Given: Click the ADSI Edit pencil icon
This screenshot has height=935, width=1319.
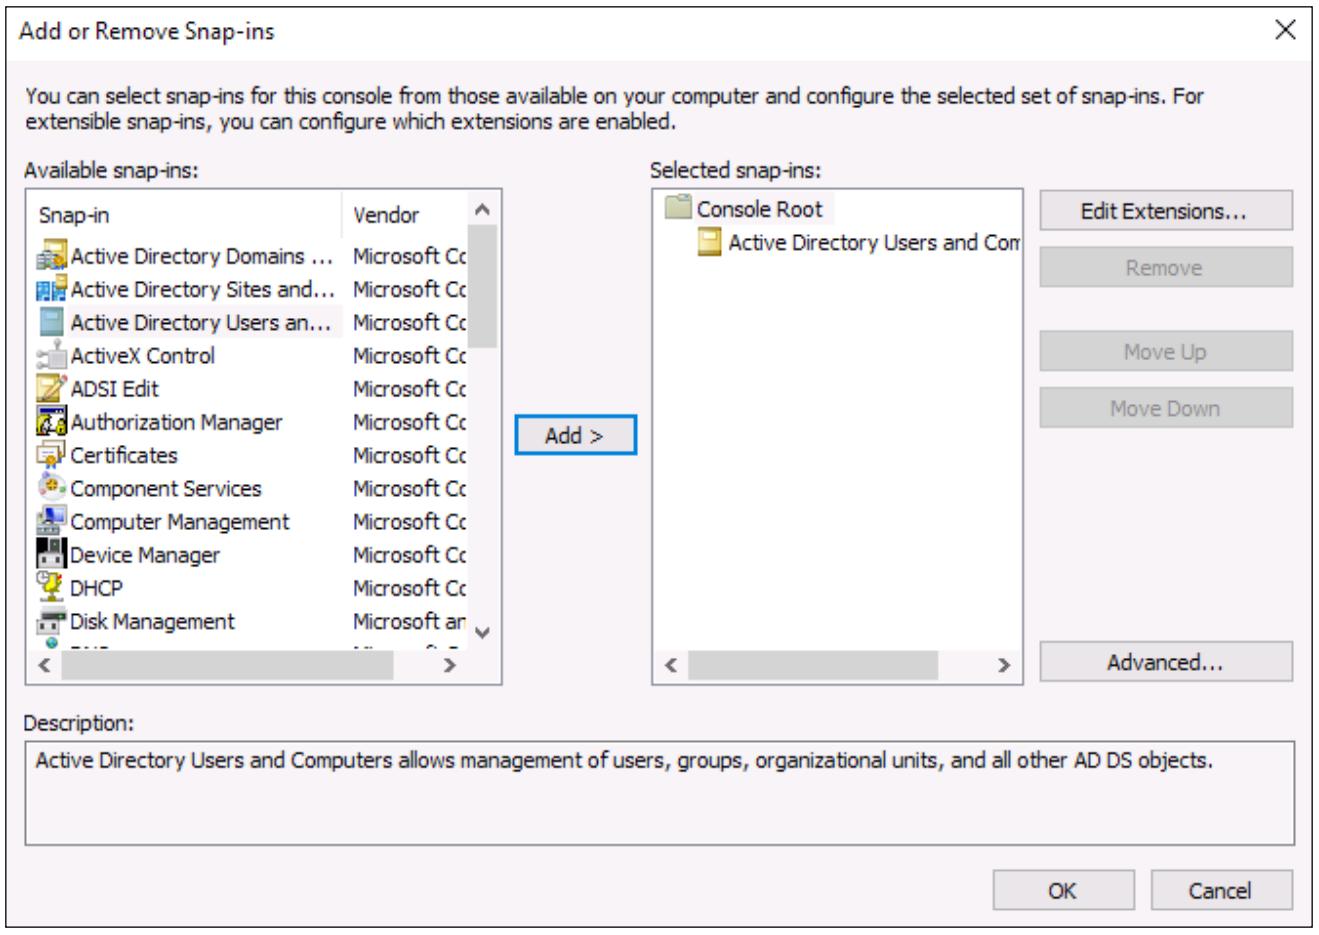Looking at the screenshot, I should [x=51, y=389].
